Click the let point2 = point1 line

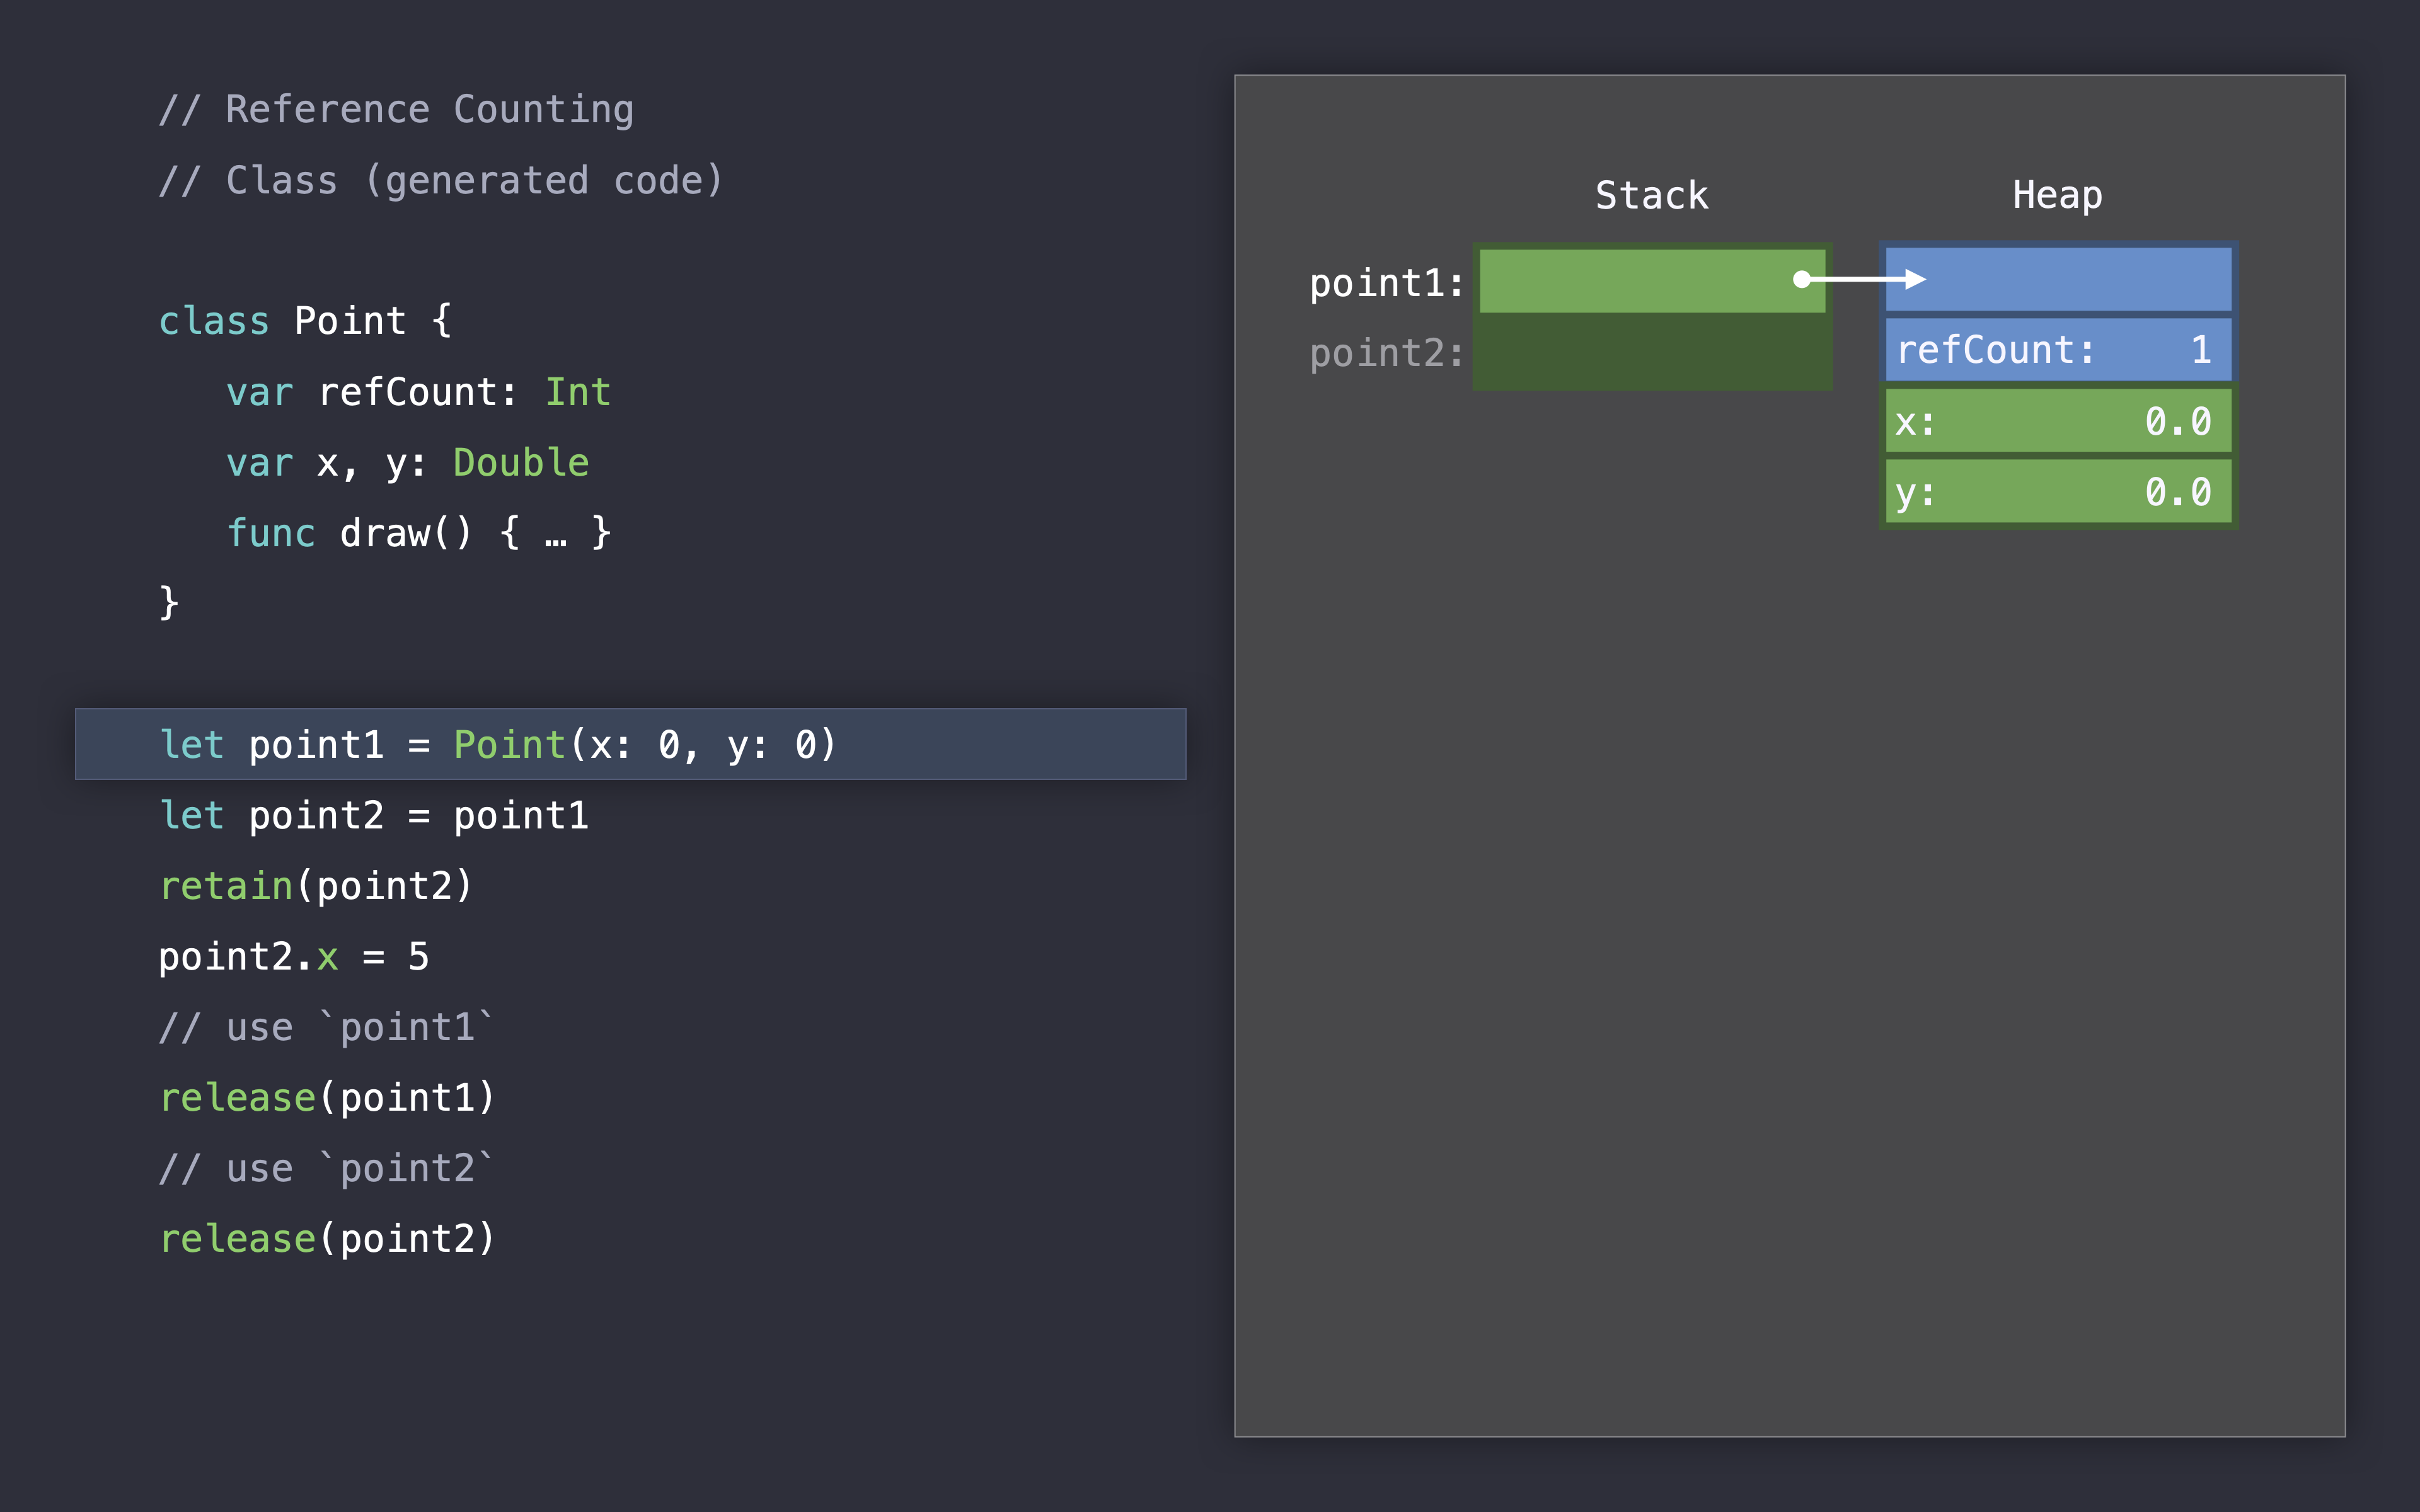point(374,816)
